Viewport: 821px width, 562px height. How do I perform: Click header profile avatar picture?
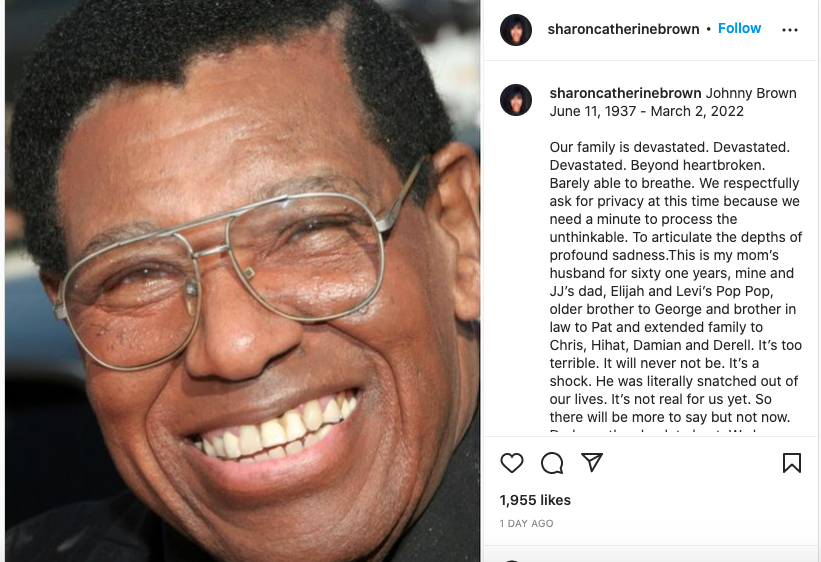coord(516,30)
